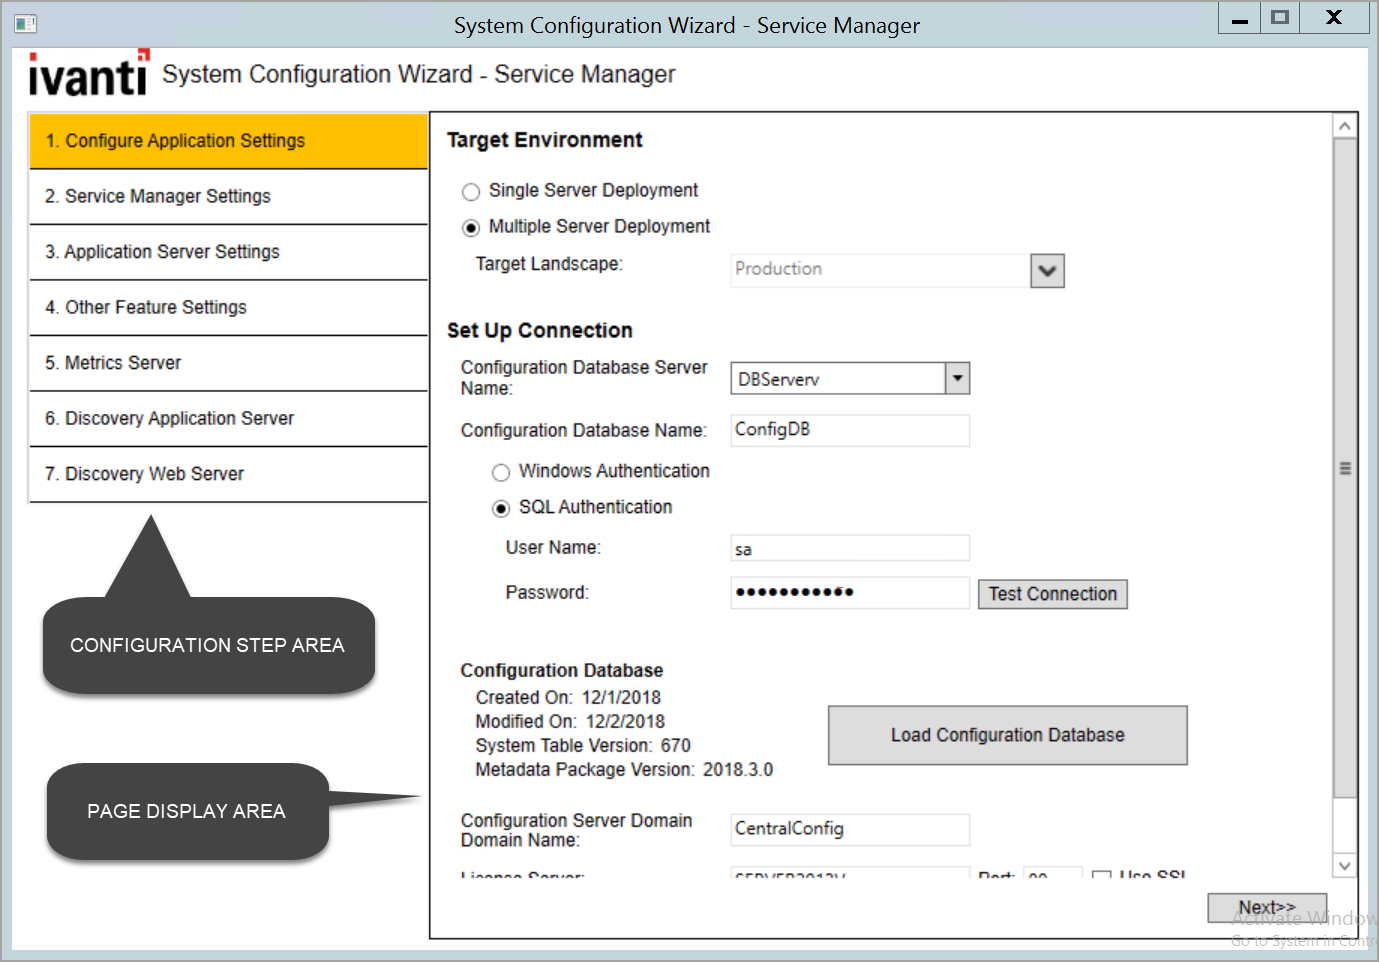Image resolution: width=1379 pixels, height=962 pixels.
Task: Expand the landscape combo box showing Production
Action: point(1046,270)
